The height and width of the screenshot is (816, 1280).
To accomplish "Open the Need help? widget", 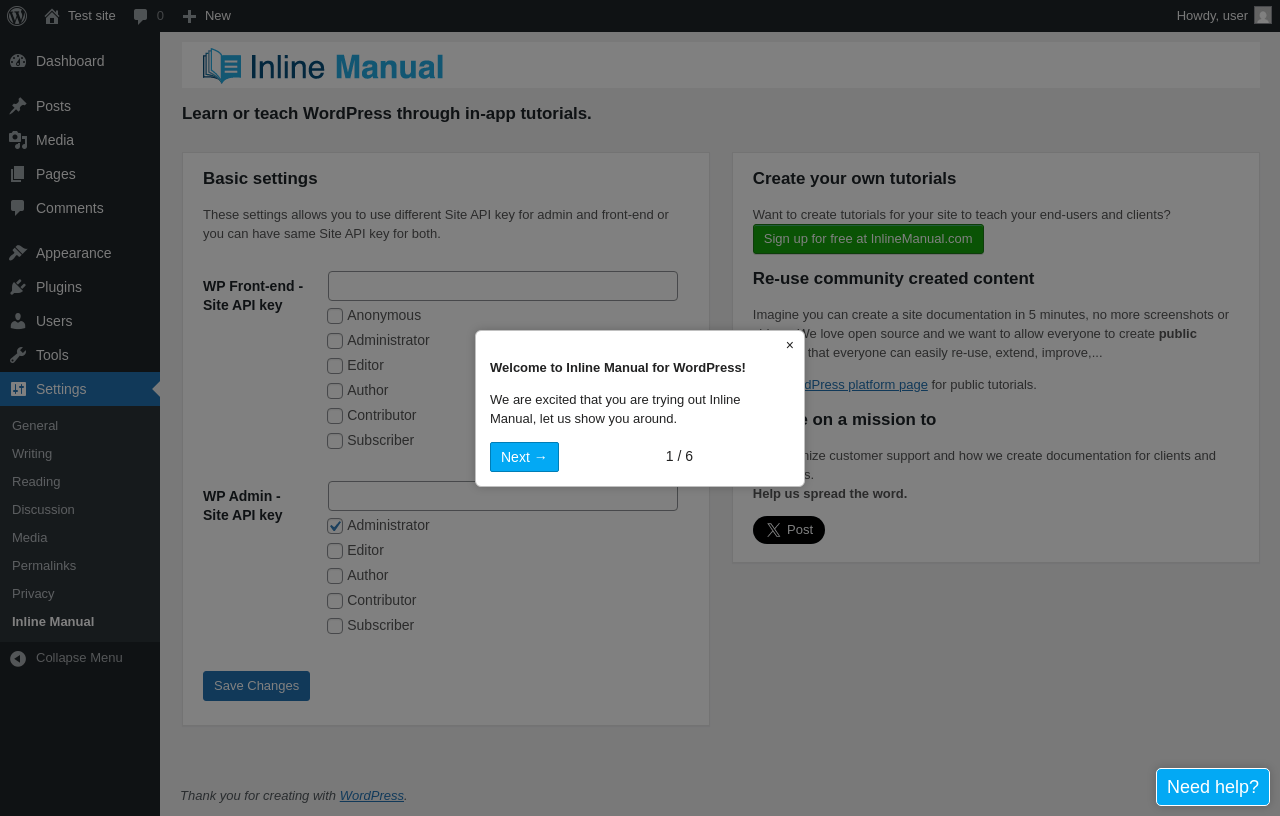I will click(1213, 787).
